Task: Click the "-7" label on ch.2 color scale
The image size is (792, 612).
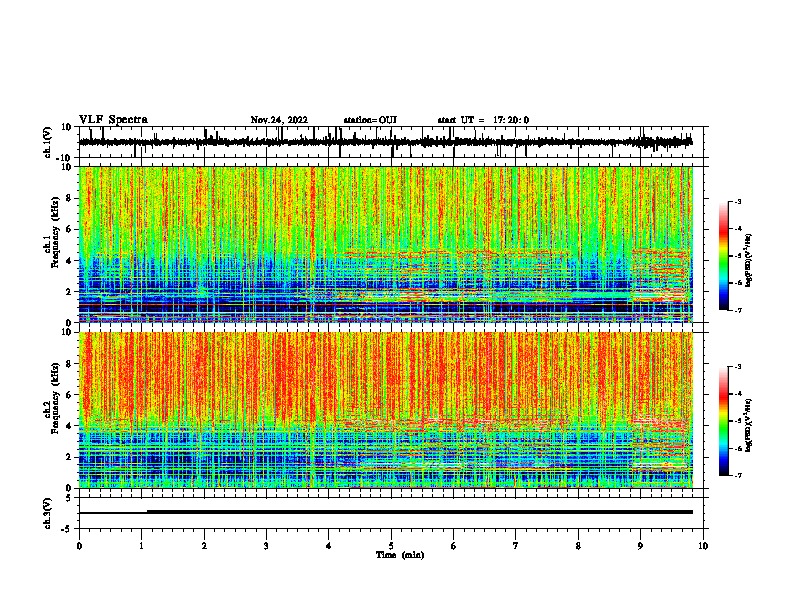Action: point(737,475)
